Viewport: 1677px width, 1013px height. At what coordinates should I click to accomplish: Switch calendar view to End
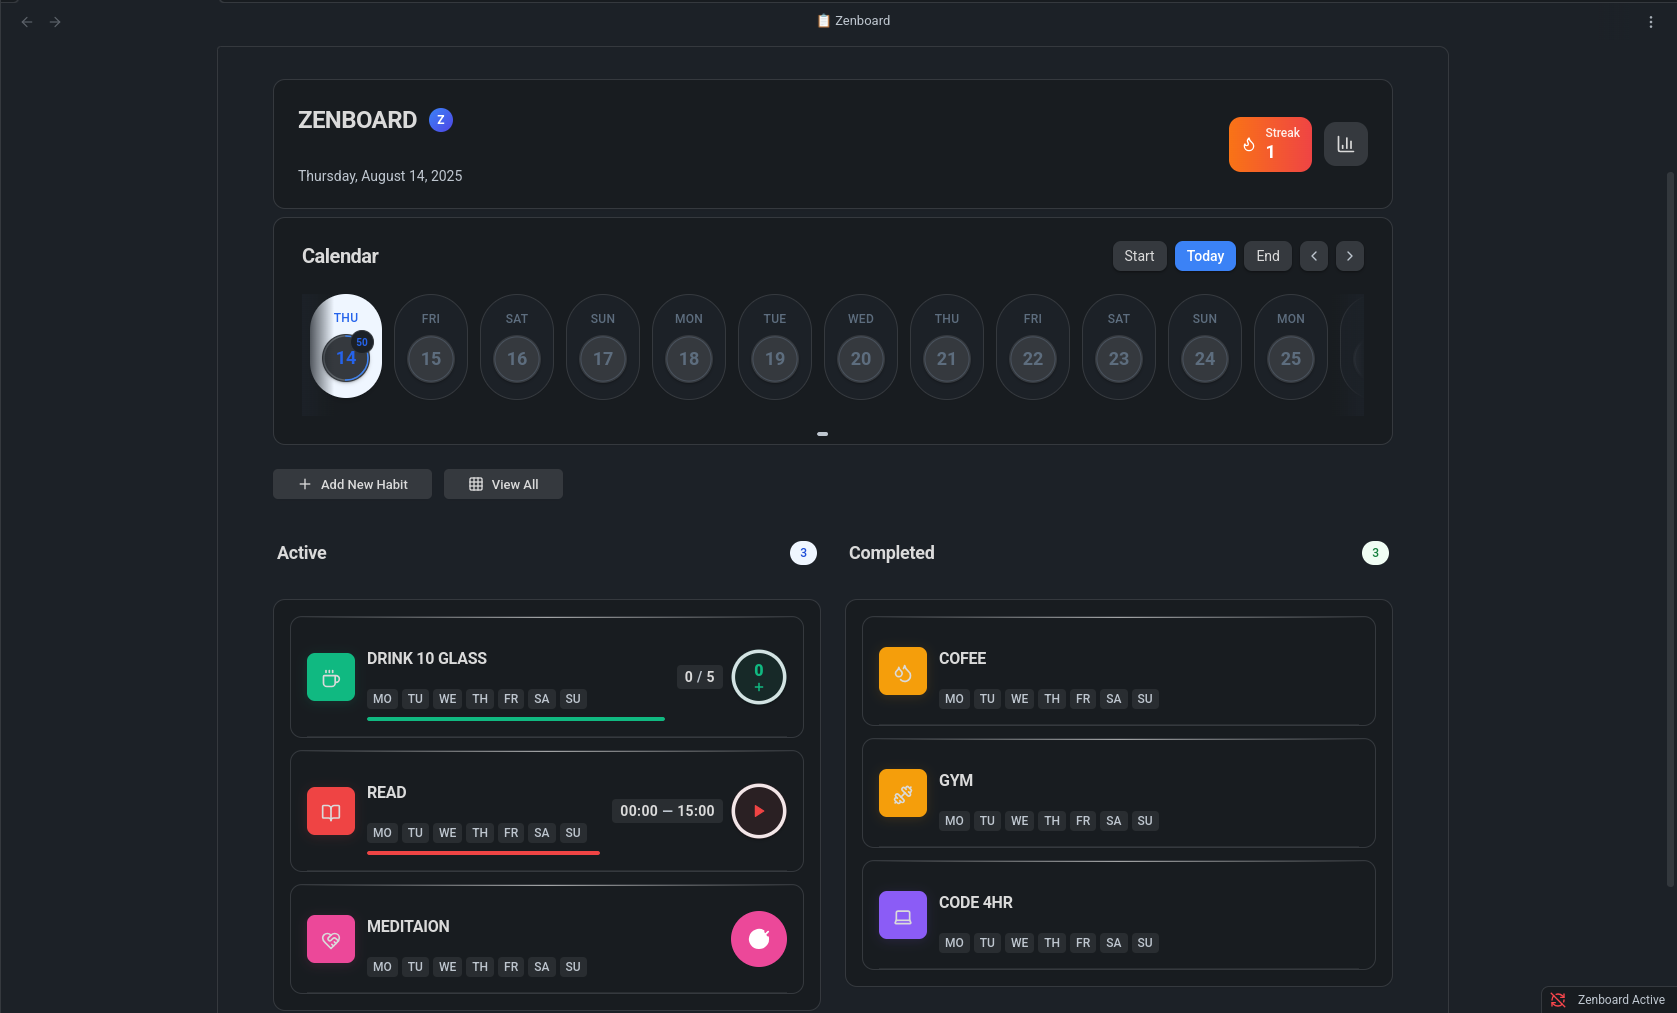pyautogui.click(x=1267, y=256)
